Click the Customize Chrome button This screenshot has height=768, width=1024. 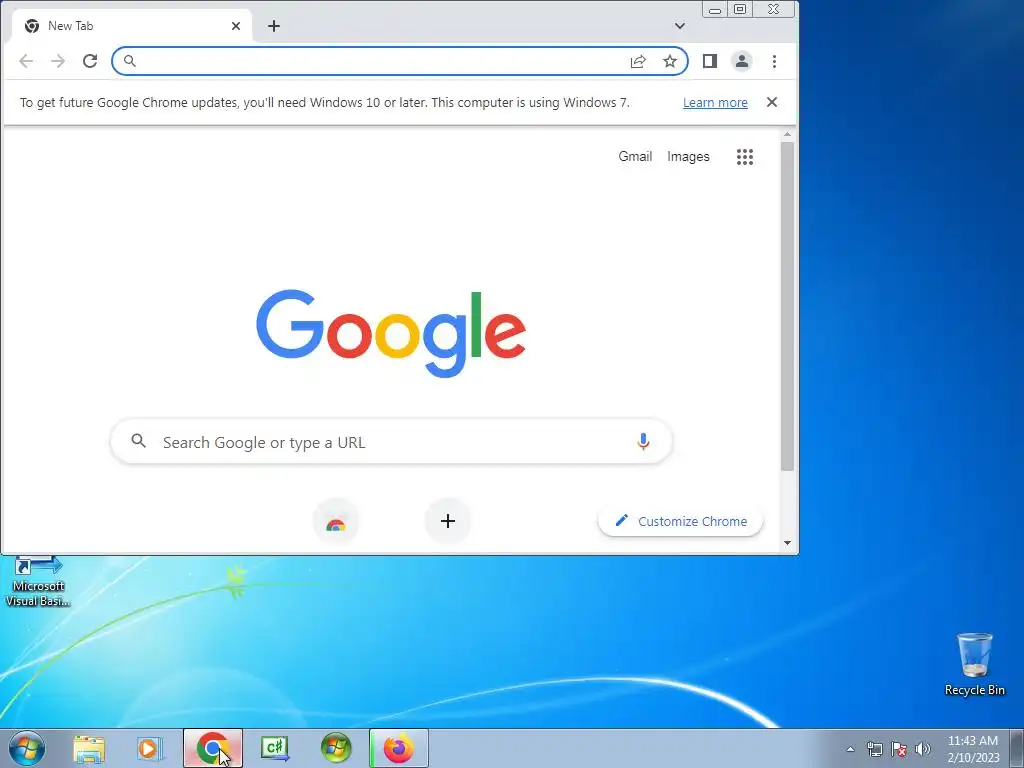pyautogui.click(x=680, y=521)
